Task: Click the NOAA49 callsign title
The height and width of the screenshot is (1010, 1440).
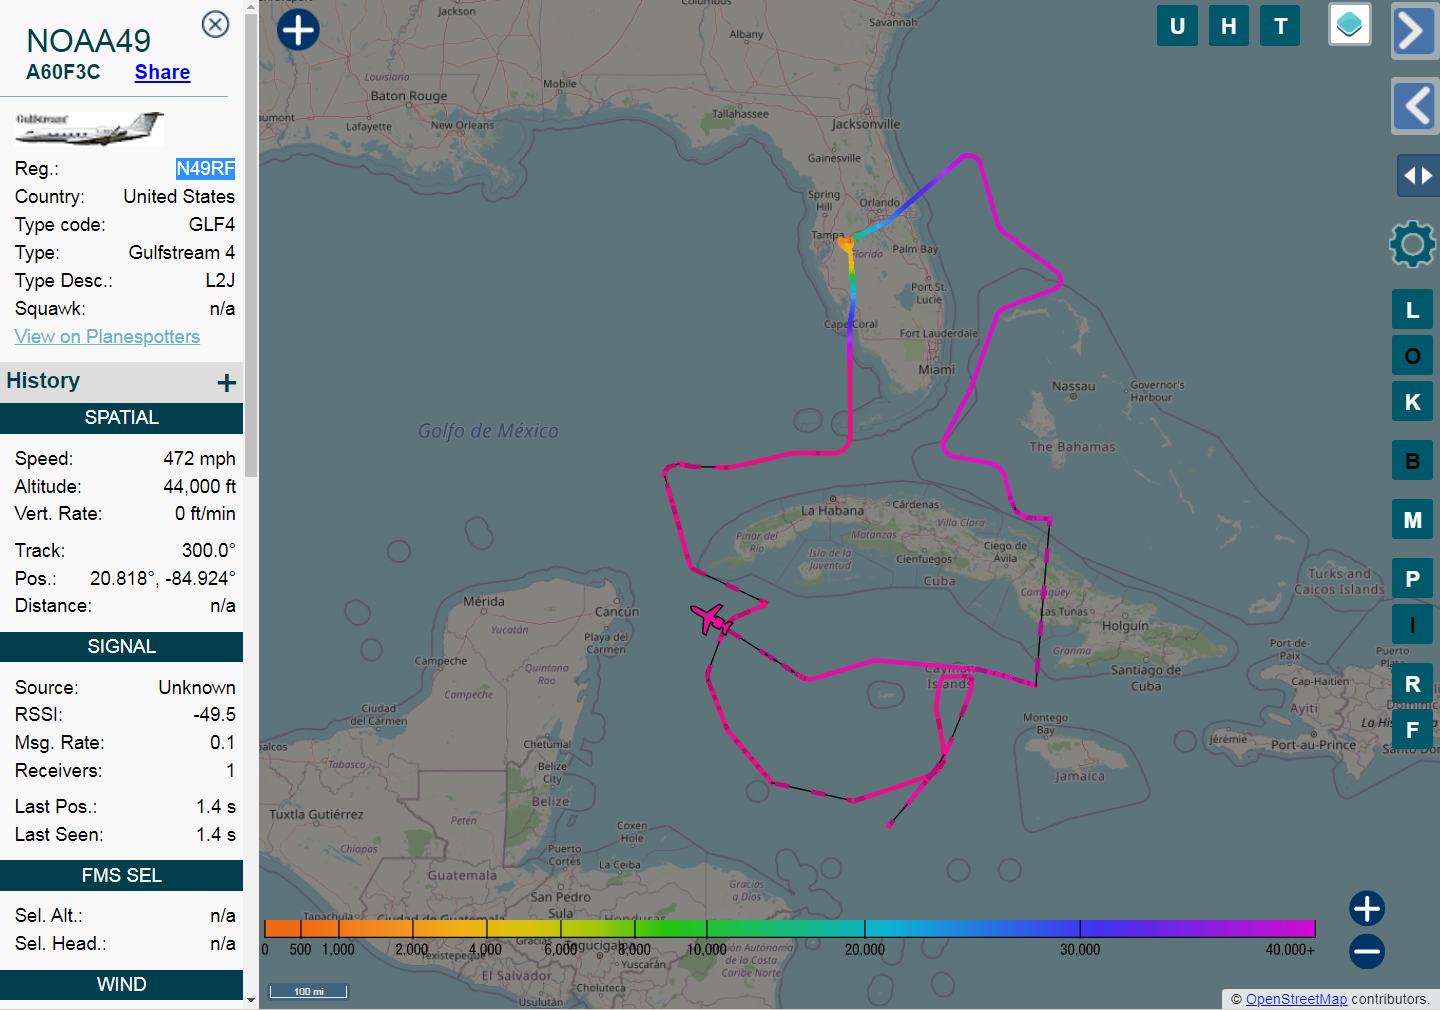Action: 88,41
